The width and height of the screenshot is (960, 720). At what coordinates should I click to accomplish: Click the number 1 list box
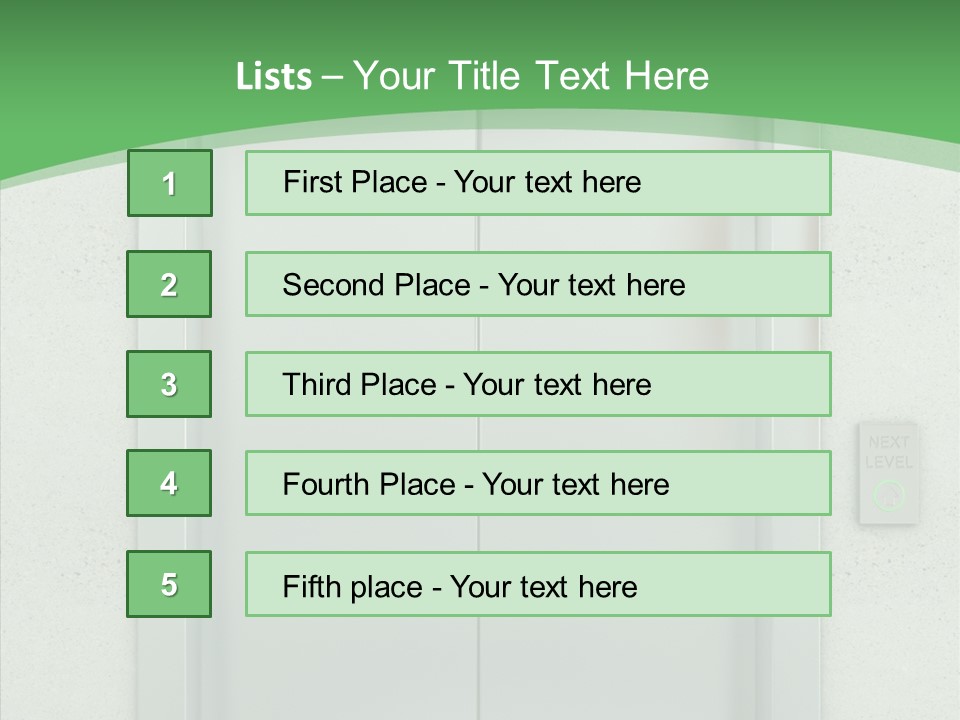pos(170,183)
